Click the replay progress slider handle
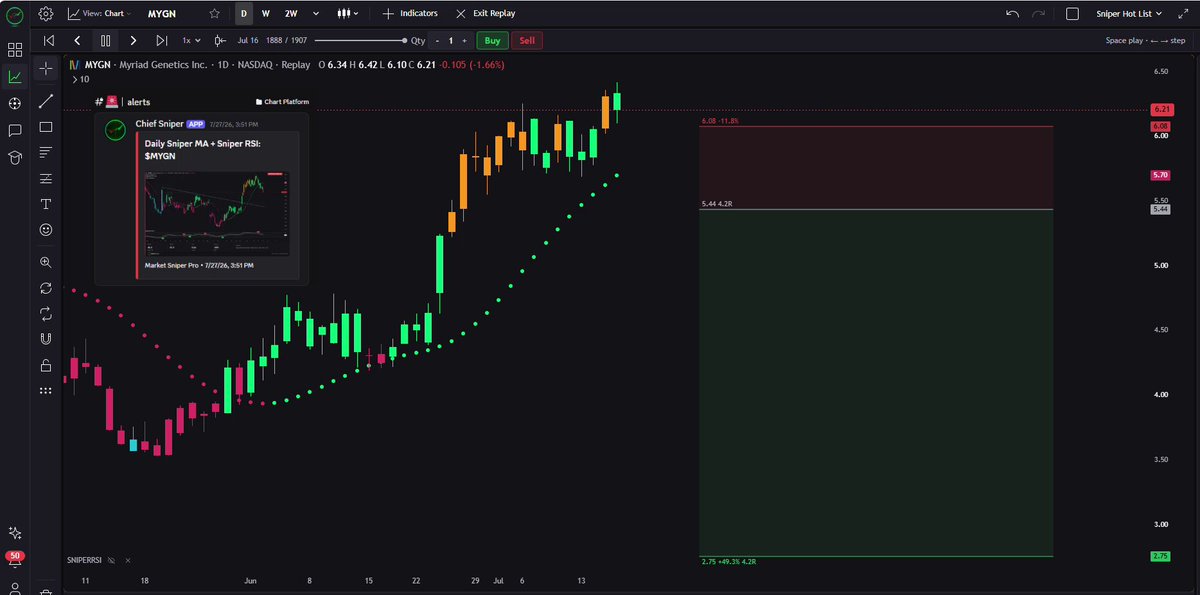 tap(402, 41)
